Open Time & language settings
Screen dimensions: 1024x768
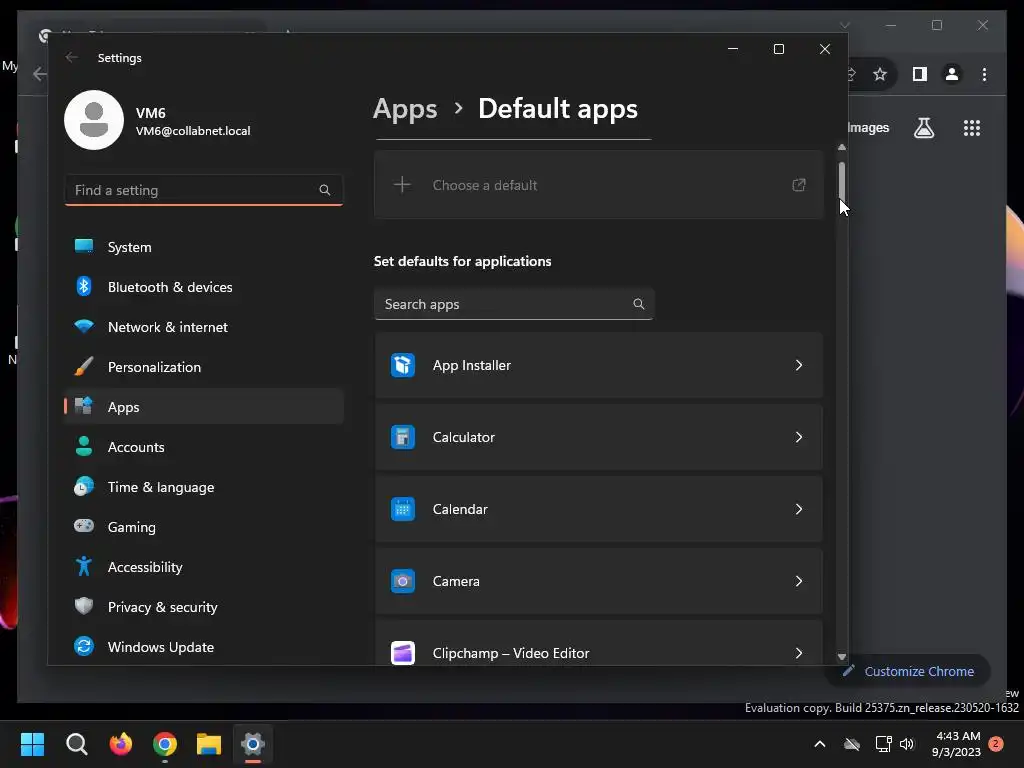pyautogui.click(x=204, y=487)
